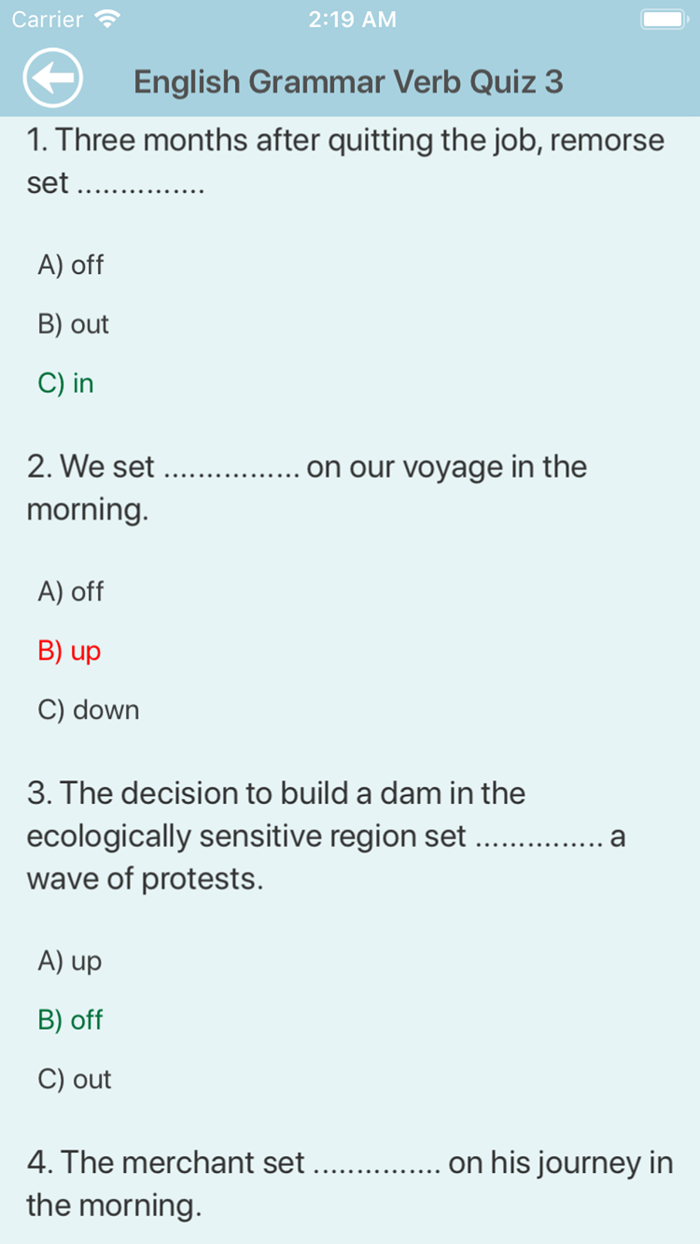Tap the red incorrect answer B) up
Screen dimensions: 700x1244
pos(68,651)
